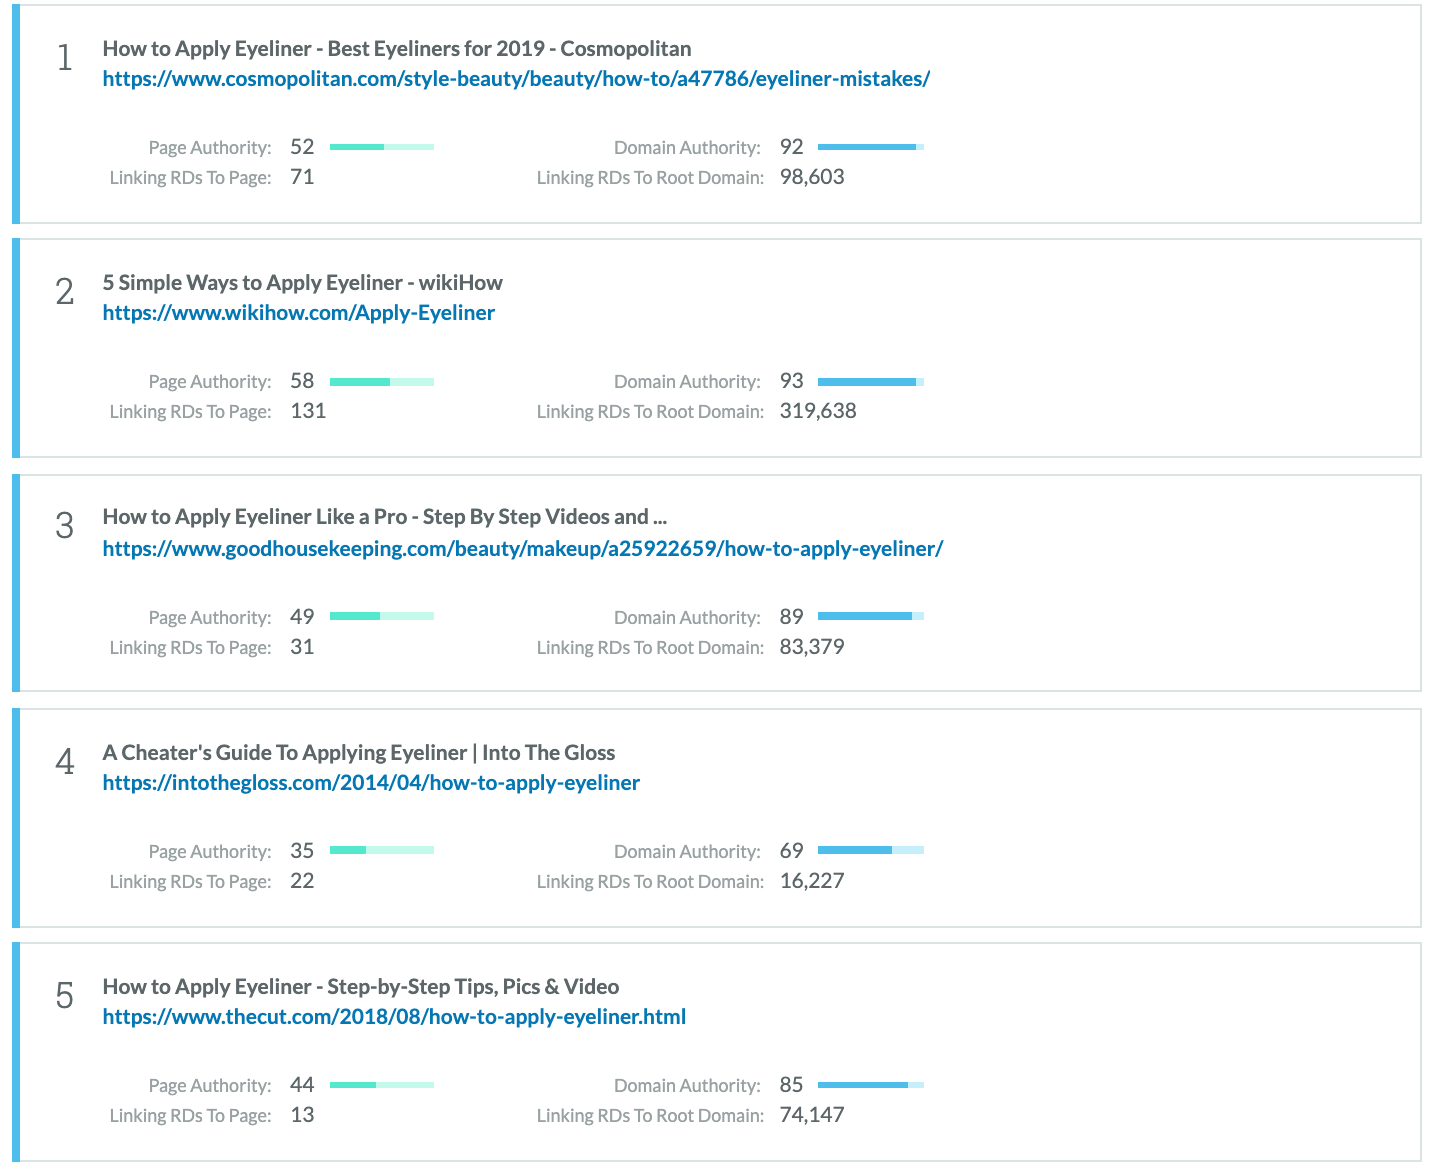Open the thecut.com how-to-apply-eyeliner.html link

[394, 1017]
